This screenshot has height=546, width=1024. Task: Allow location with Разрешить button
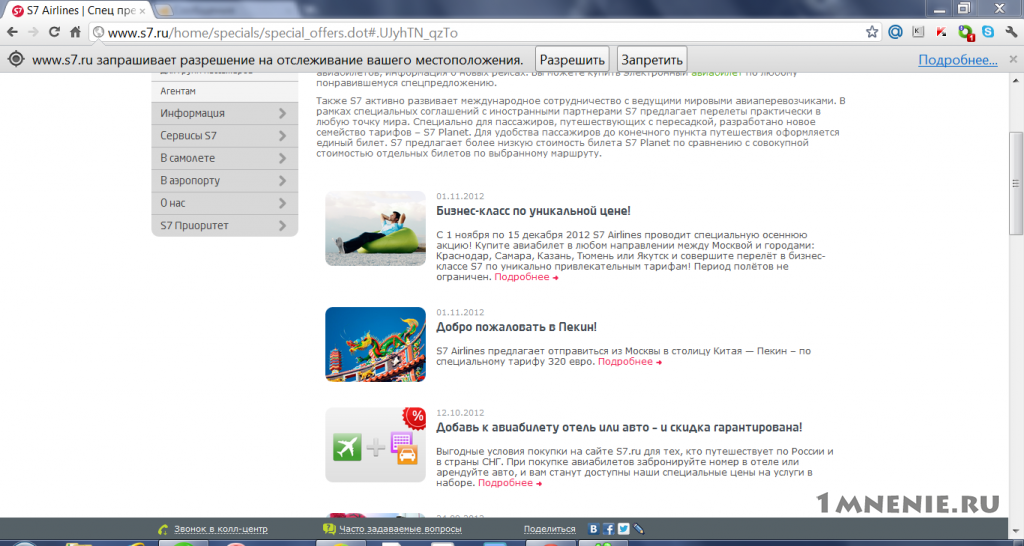pos(572,59)
